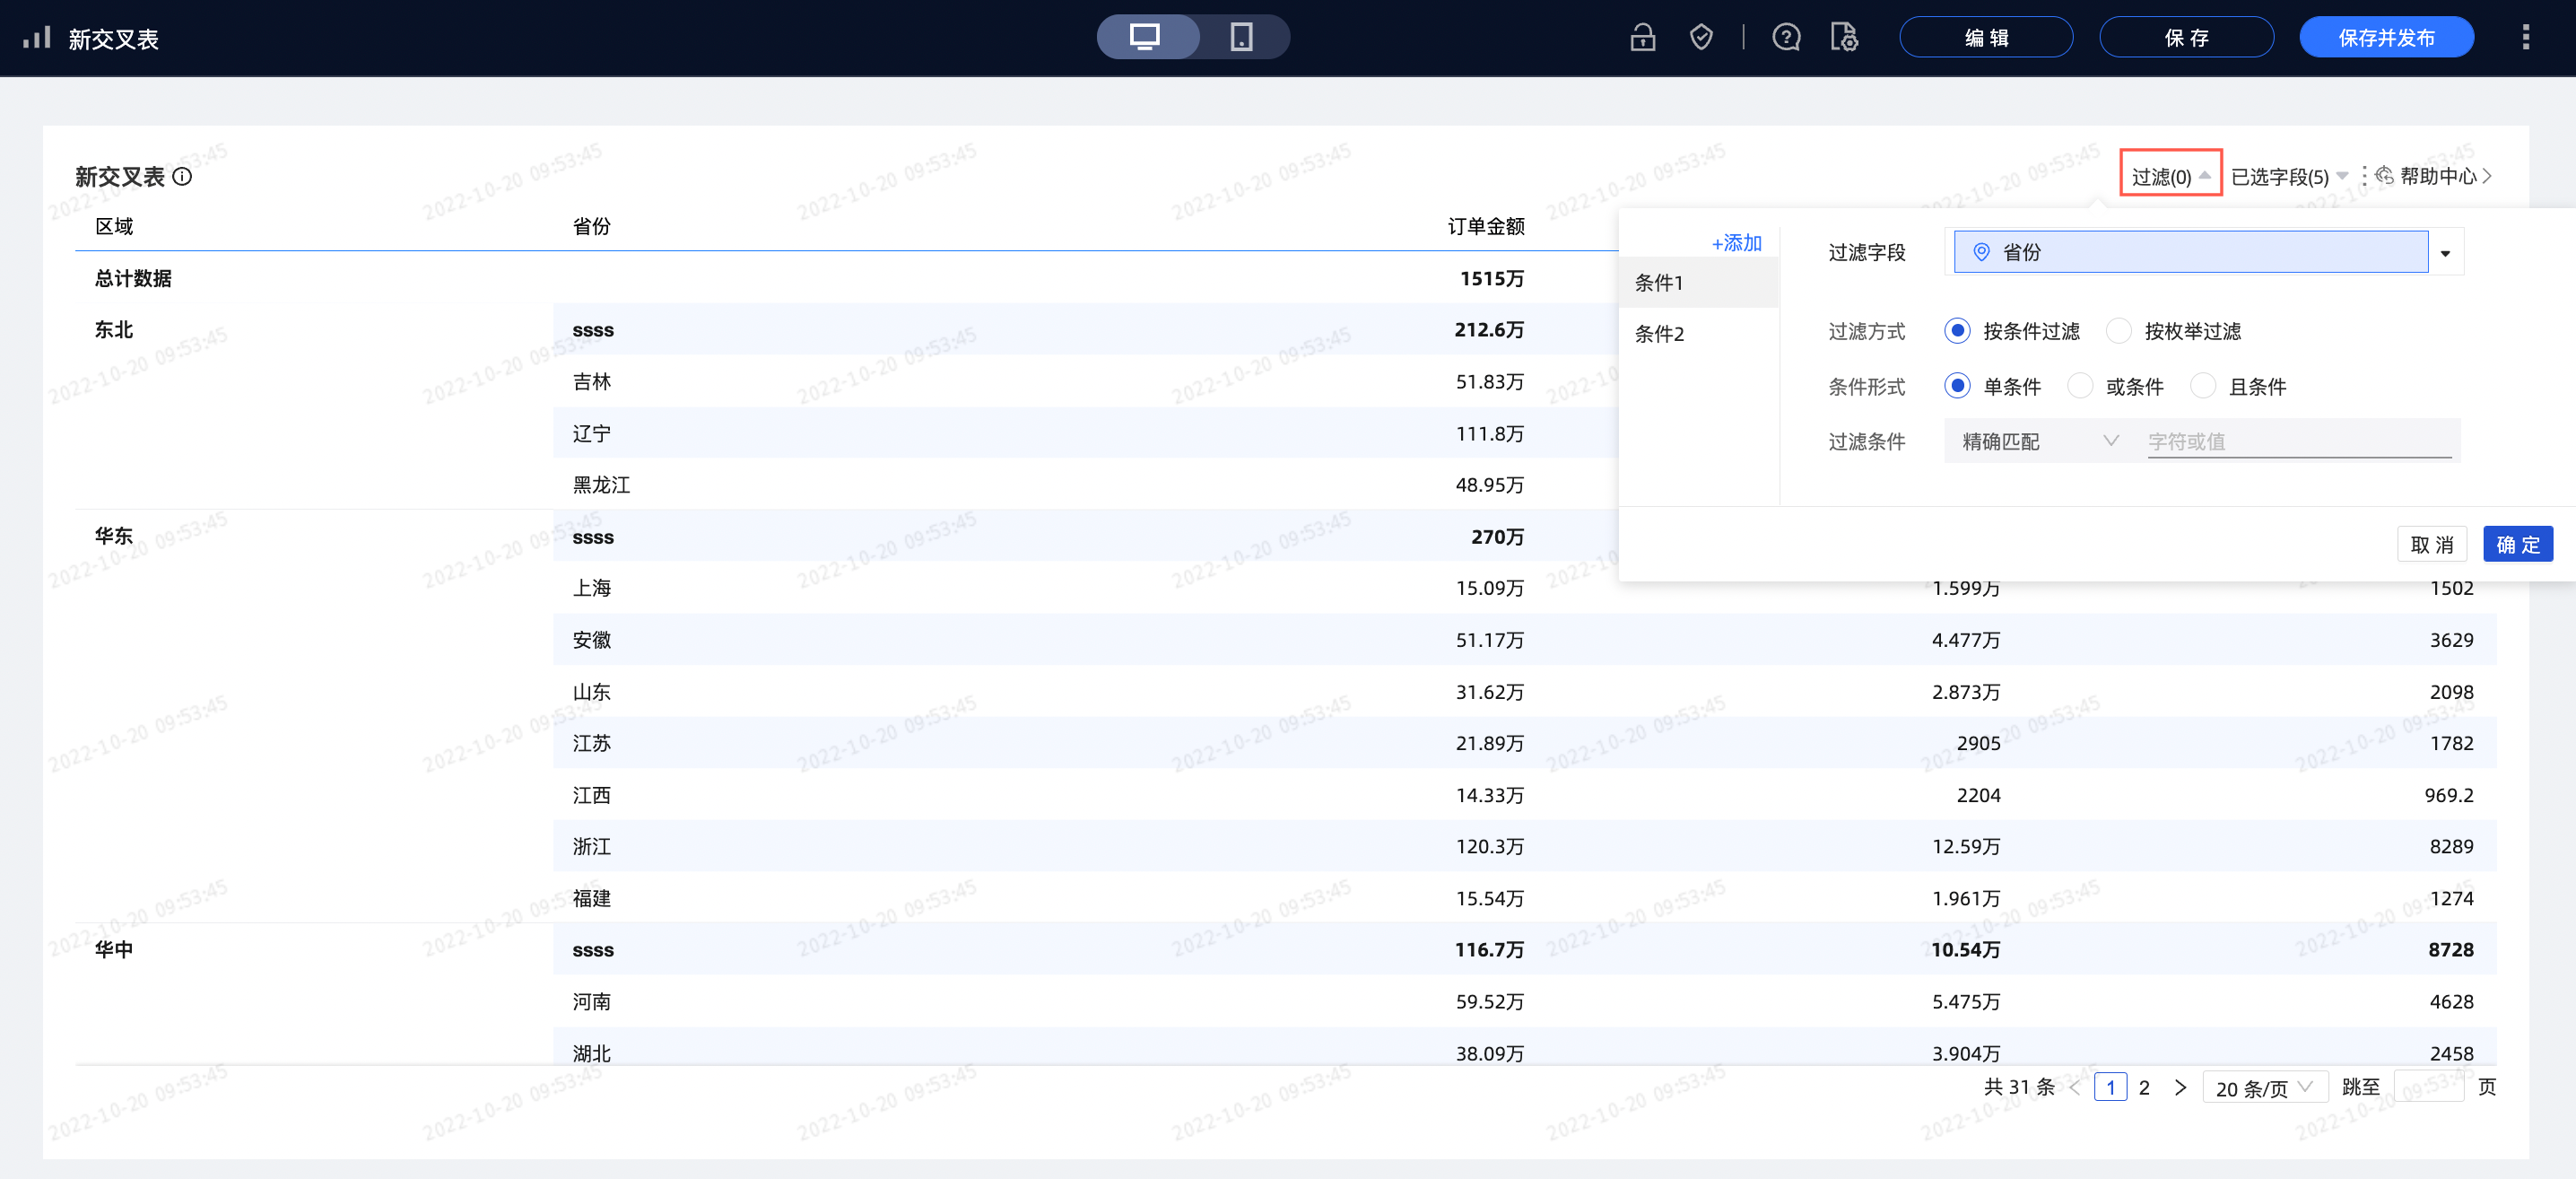2576x1179 pixels.
Task: Click the 编辑 button
Action: coord(1985,38)
